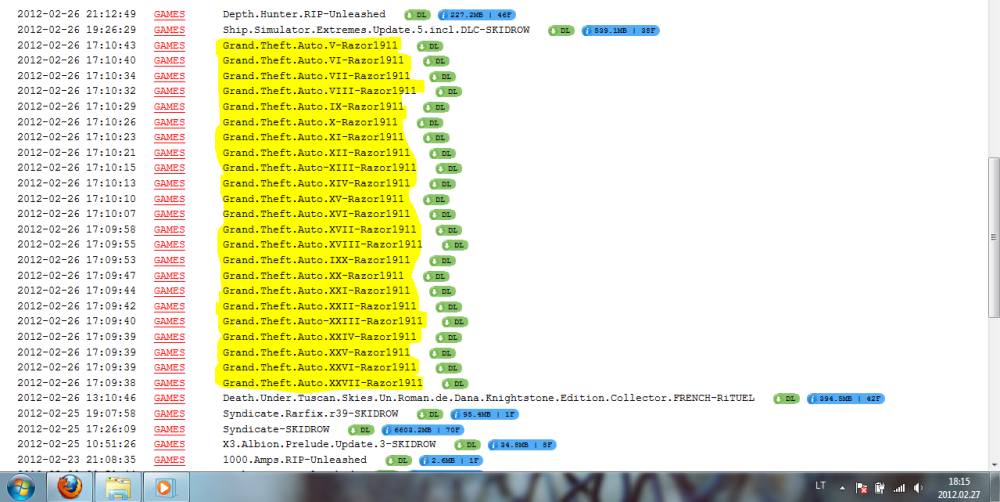
Task: Select release name Grand.Theft.Auto.V-Razor1911
Action: [310, 45]
